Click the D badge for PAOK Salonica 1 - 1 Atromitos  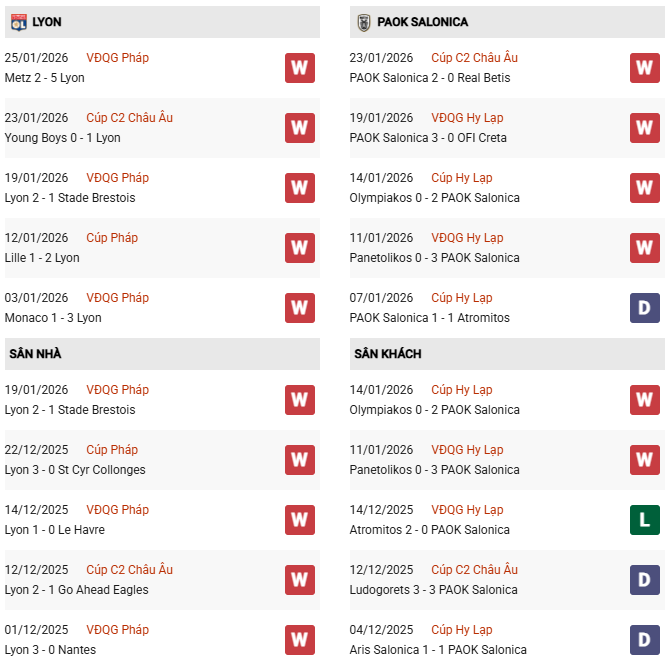tap(644, 308)
